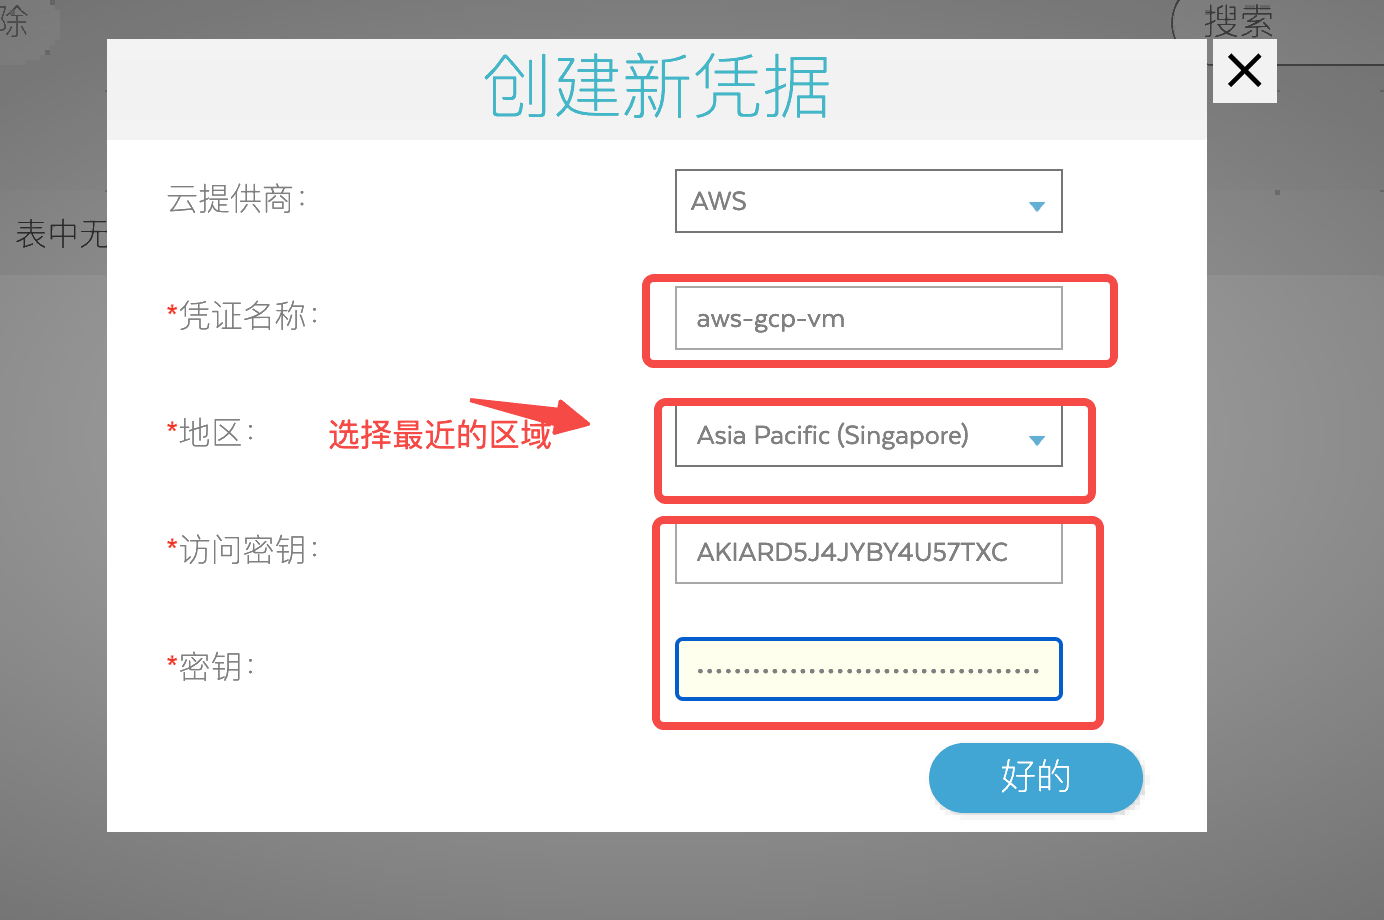
Task: Close the 创建新凭据 dialog with the X
Action: click(1244, 70)
